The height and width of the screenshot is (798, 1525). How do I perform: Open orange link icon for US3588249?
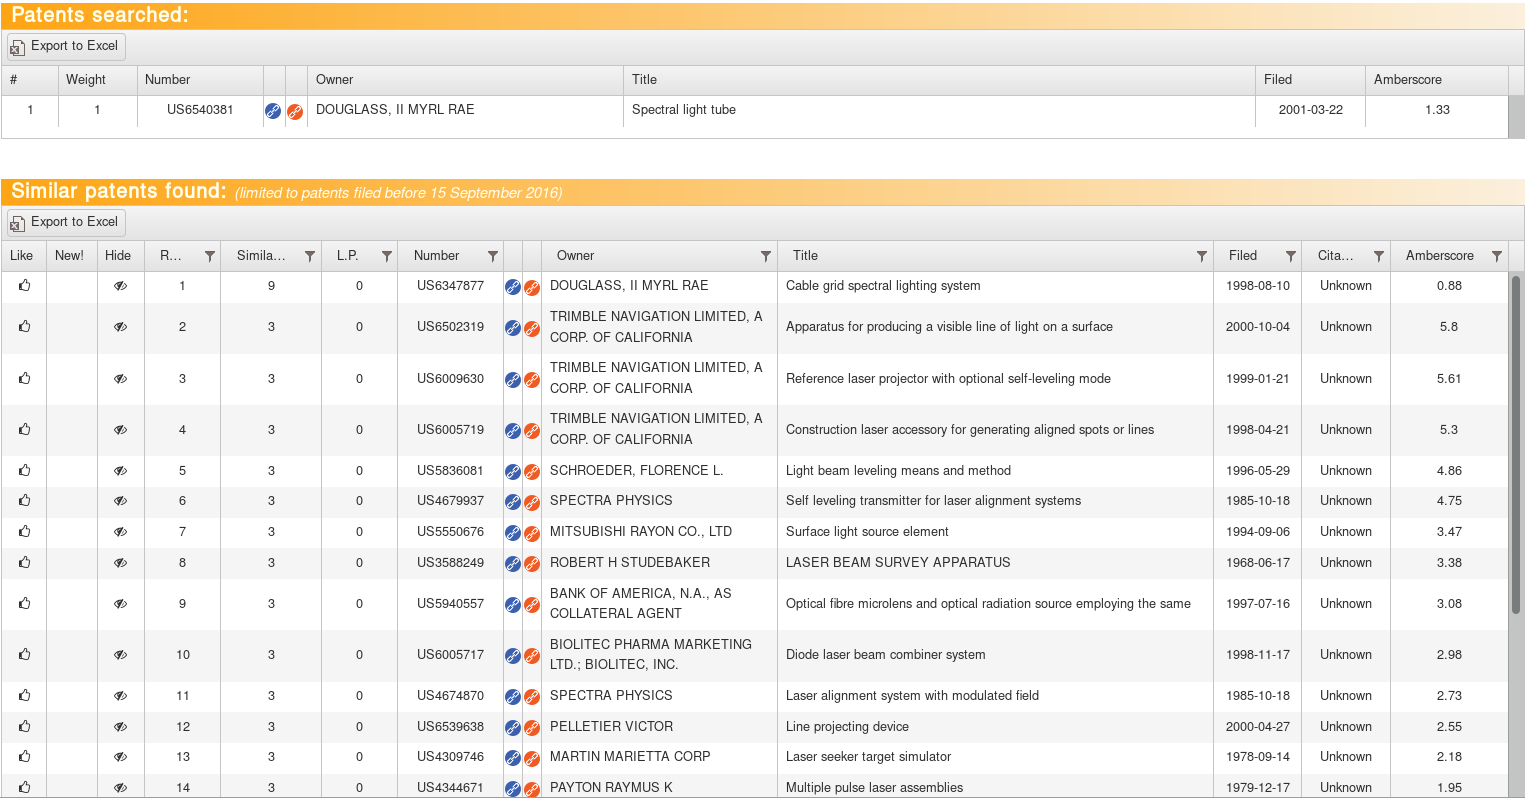click(532, 564)
